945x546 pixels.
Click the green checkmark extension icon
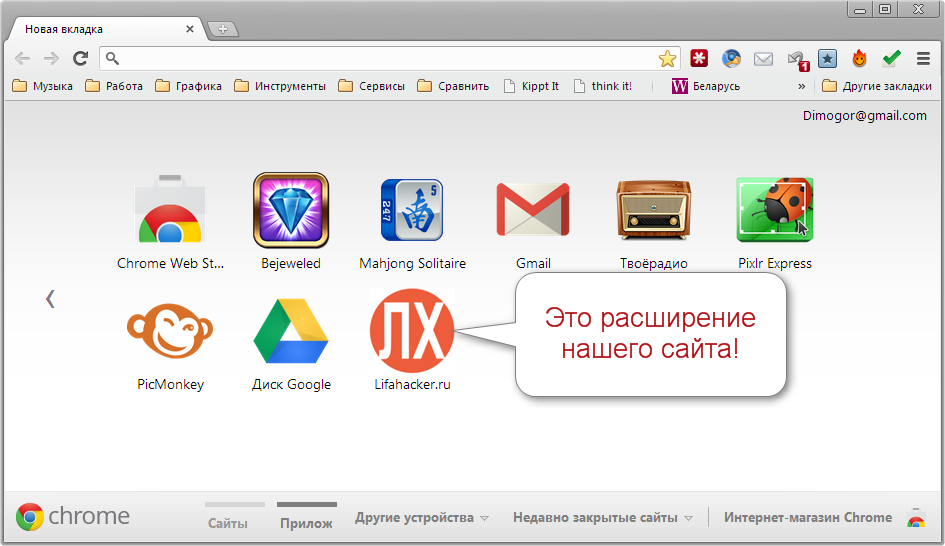click(x=891, y=59)
